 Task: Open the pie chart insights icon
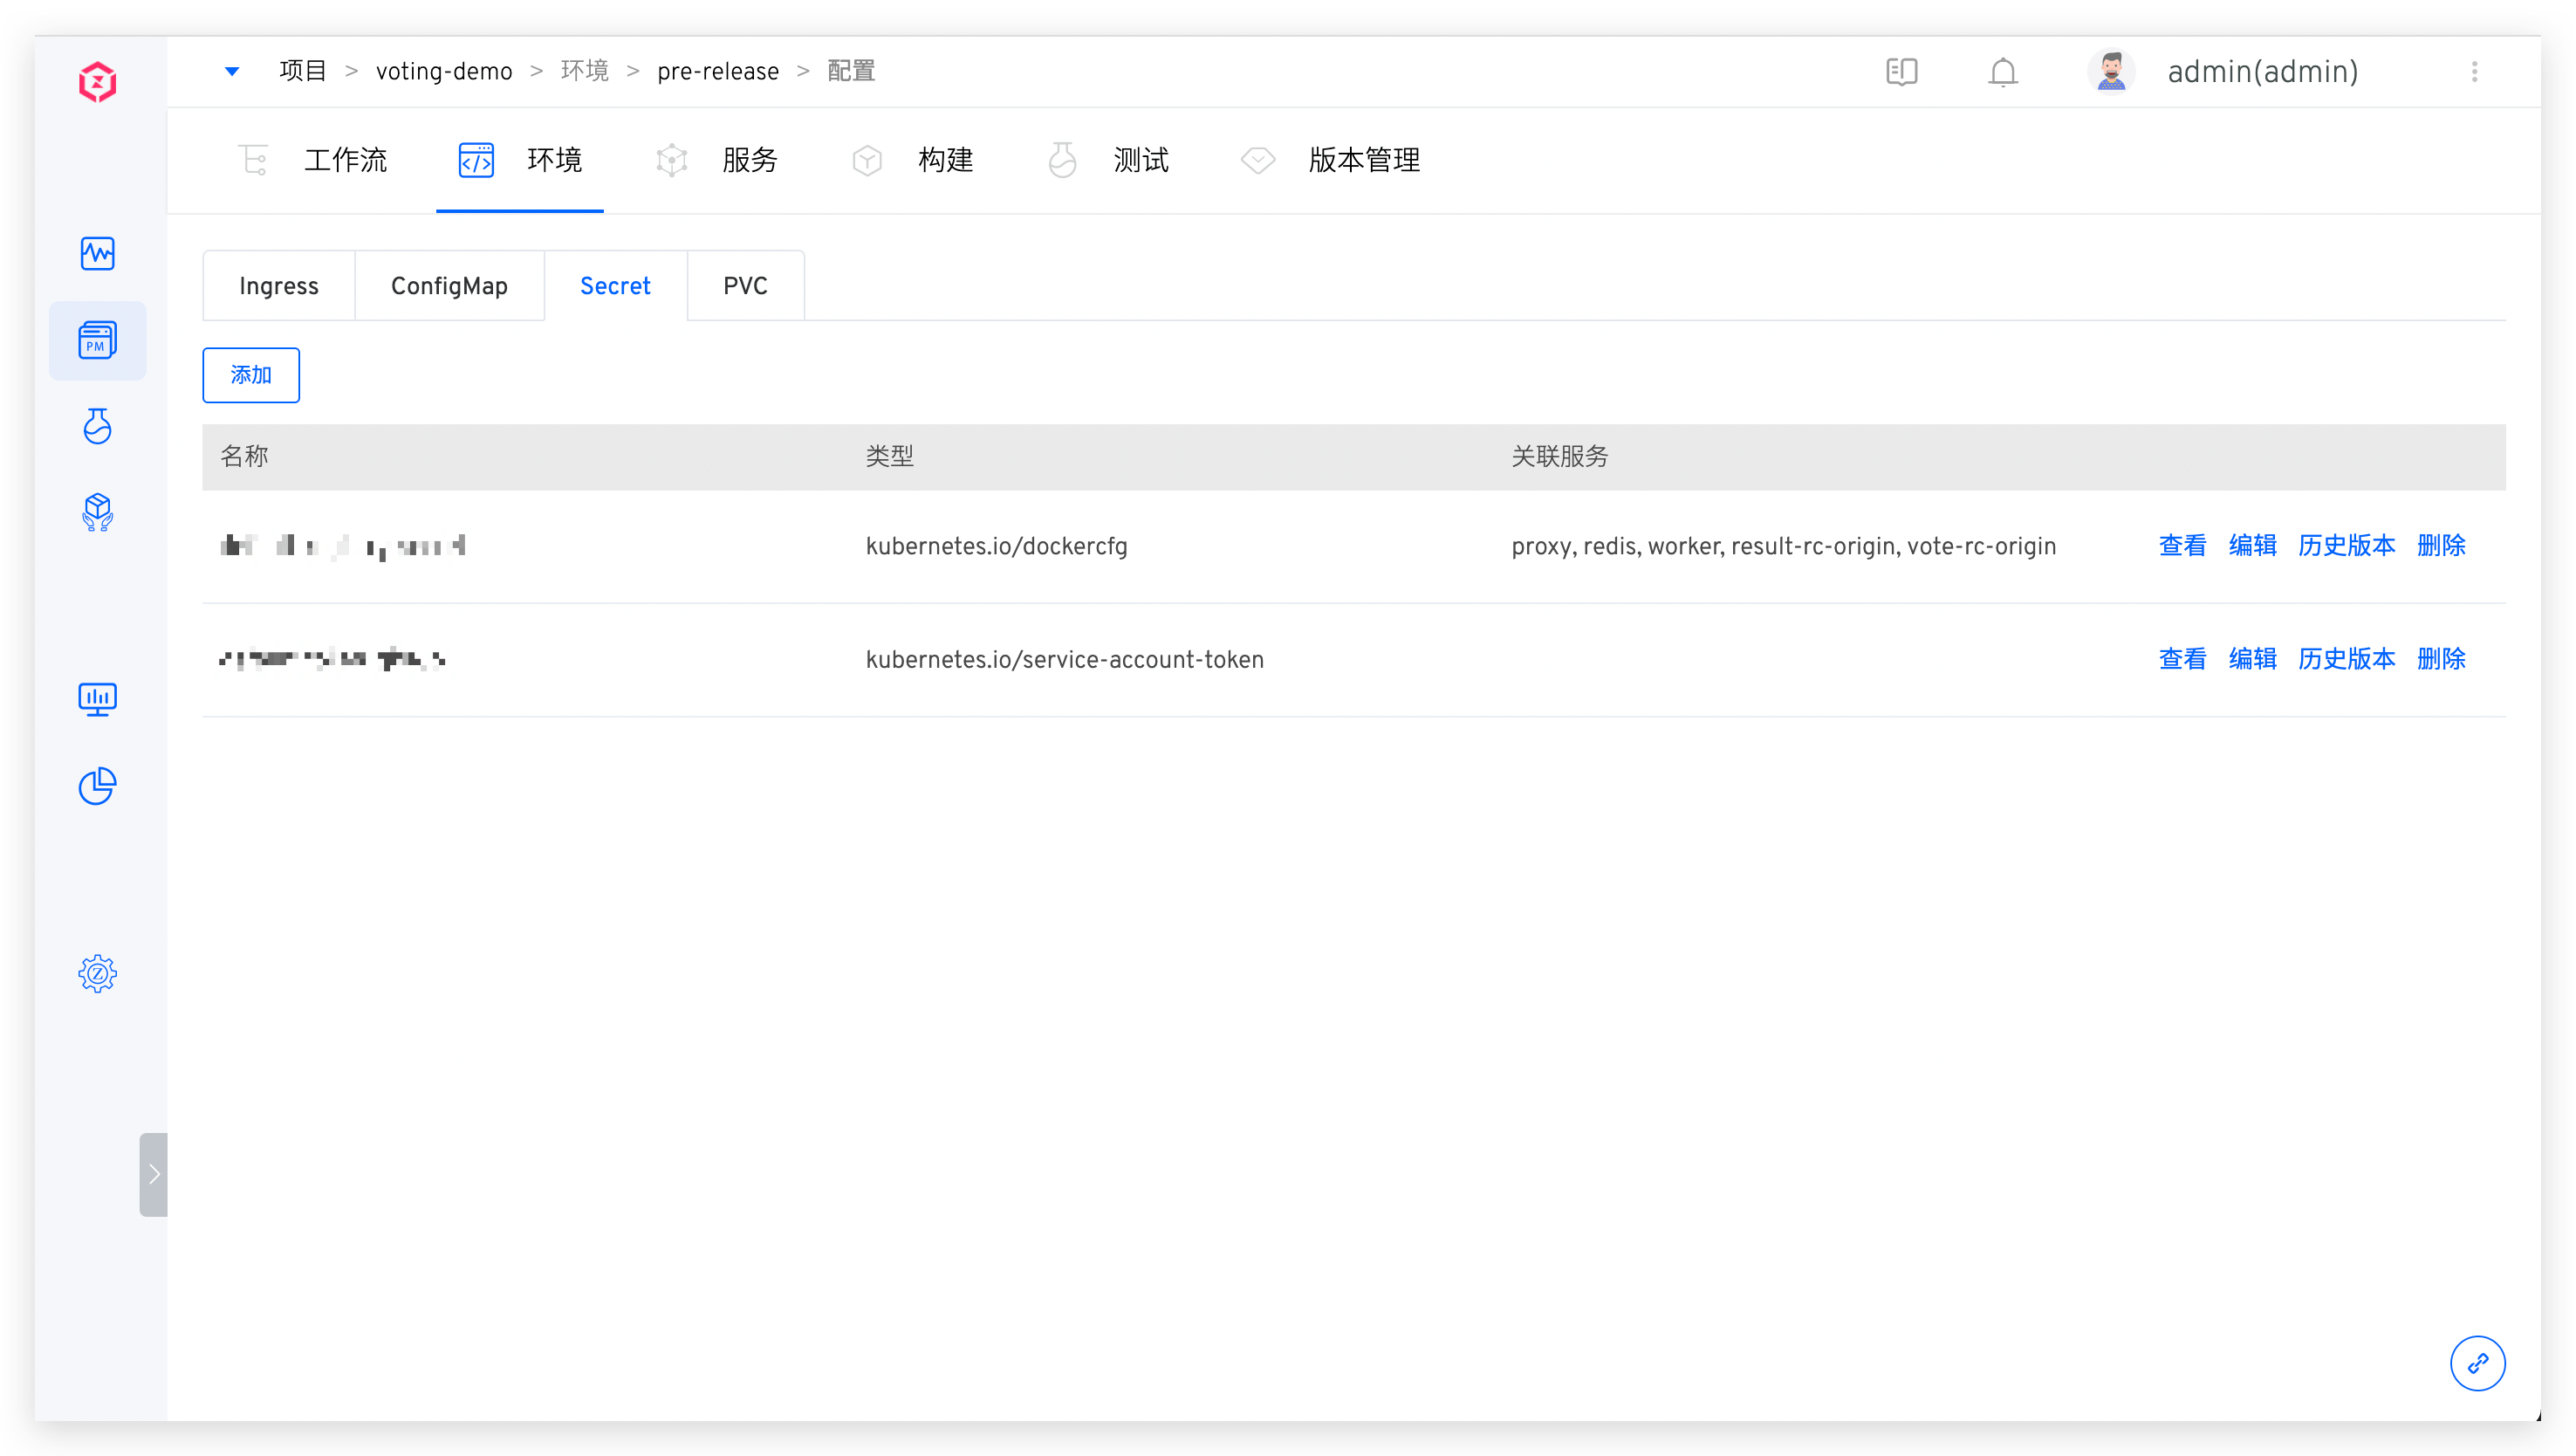tap(97, 786)
